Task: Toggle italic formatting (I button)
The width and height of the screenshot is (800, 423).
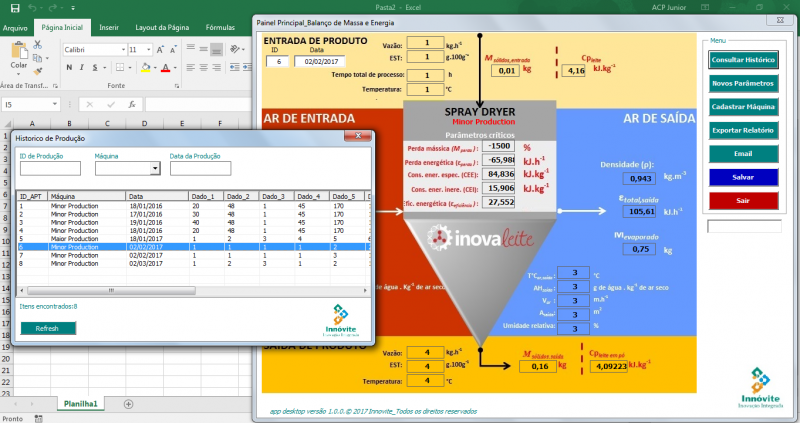Action: pos(82,67)
